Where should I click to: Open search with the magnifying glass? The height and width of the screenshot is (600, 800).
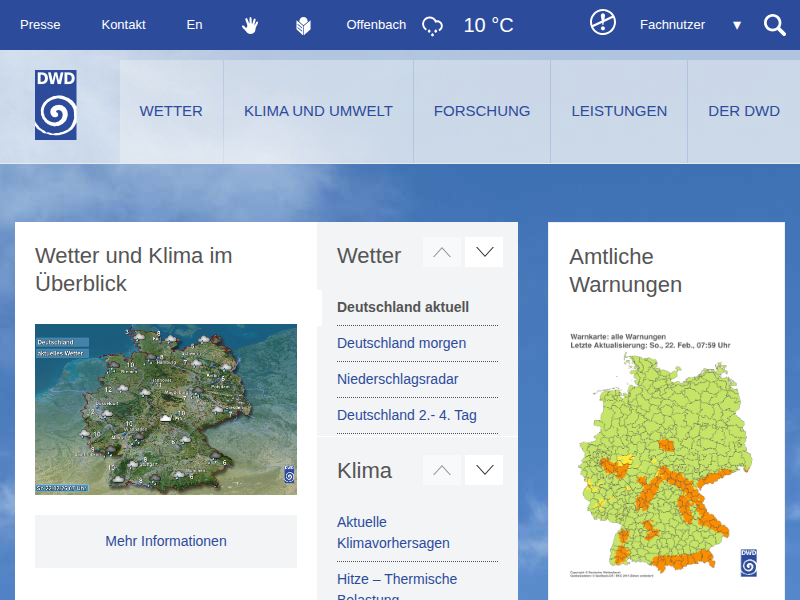(x=775, y=25)
